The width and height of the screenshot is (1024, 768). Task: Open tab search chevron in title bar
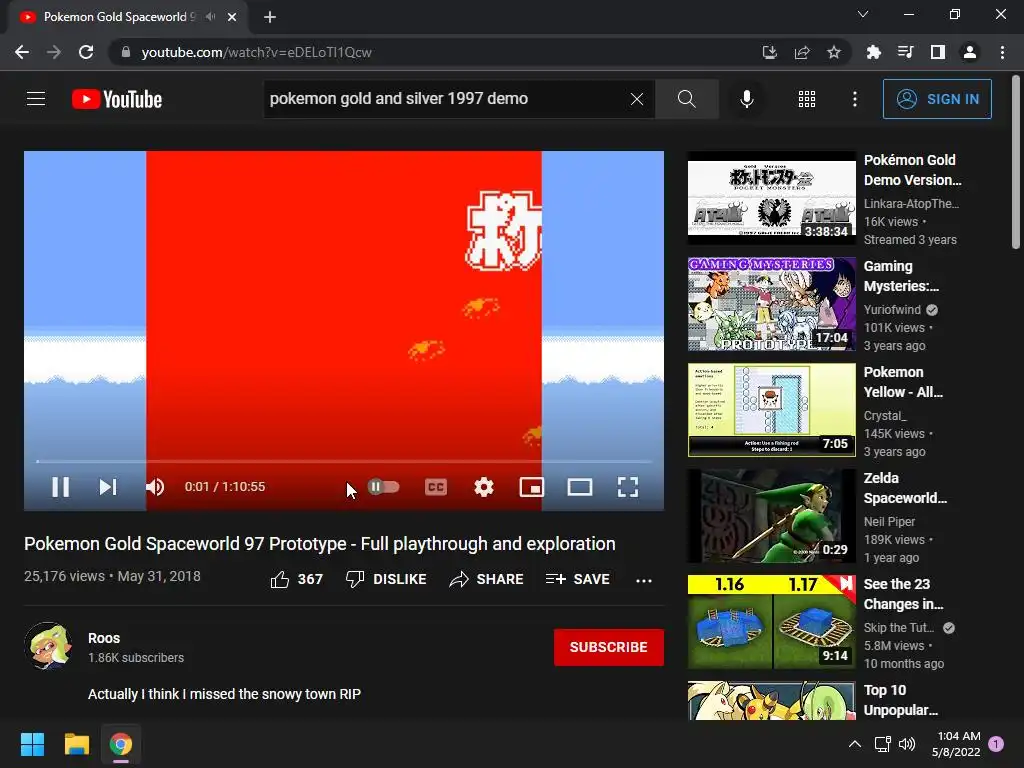click(x=863, y=14)
